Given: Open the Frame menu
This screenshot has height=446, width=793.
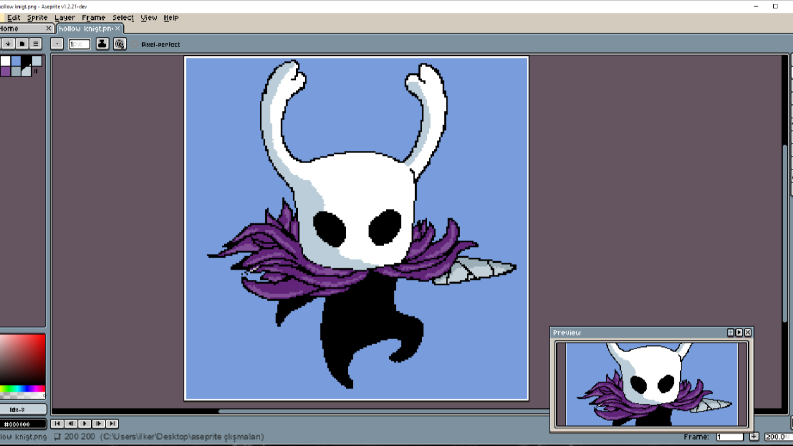Looking at the screenshot, I should click(x=93, y=18).
